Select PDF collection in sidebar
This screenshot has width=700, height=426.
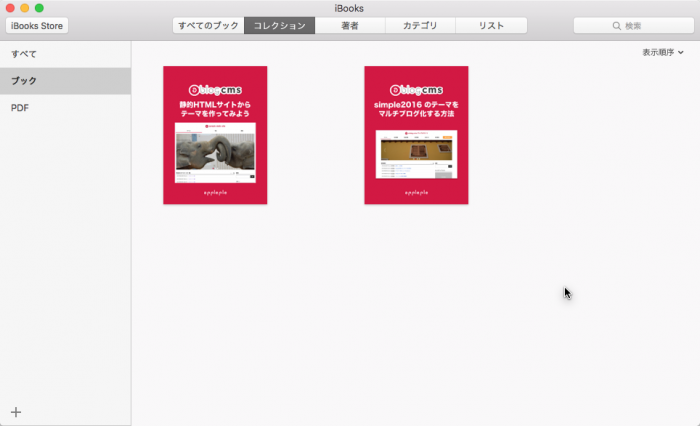click(65, 108)
